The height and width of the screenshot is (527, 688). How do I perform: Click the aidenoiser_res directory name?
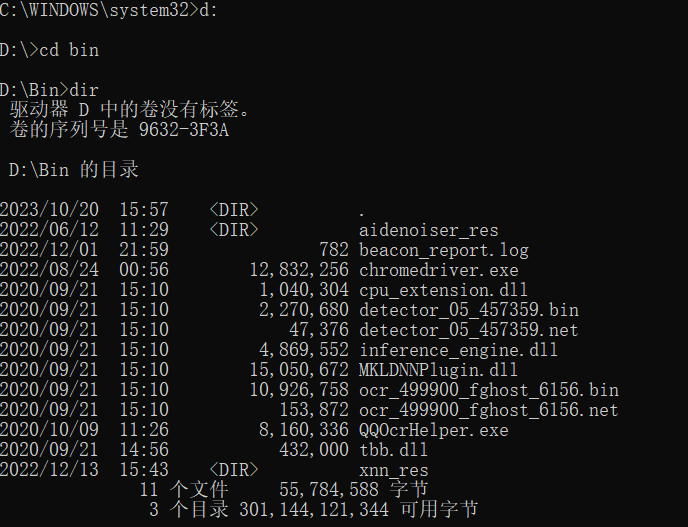tap(429, 230)
